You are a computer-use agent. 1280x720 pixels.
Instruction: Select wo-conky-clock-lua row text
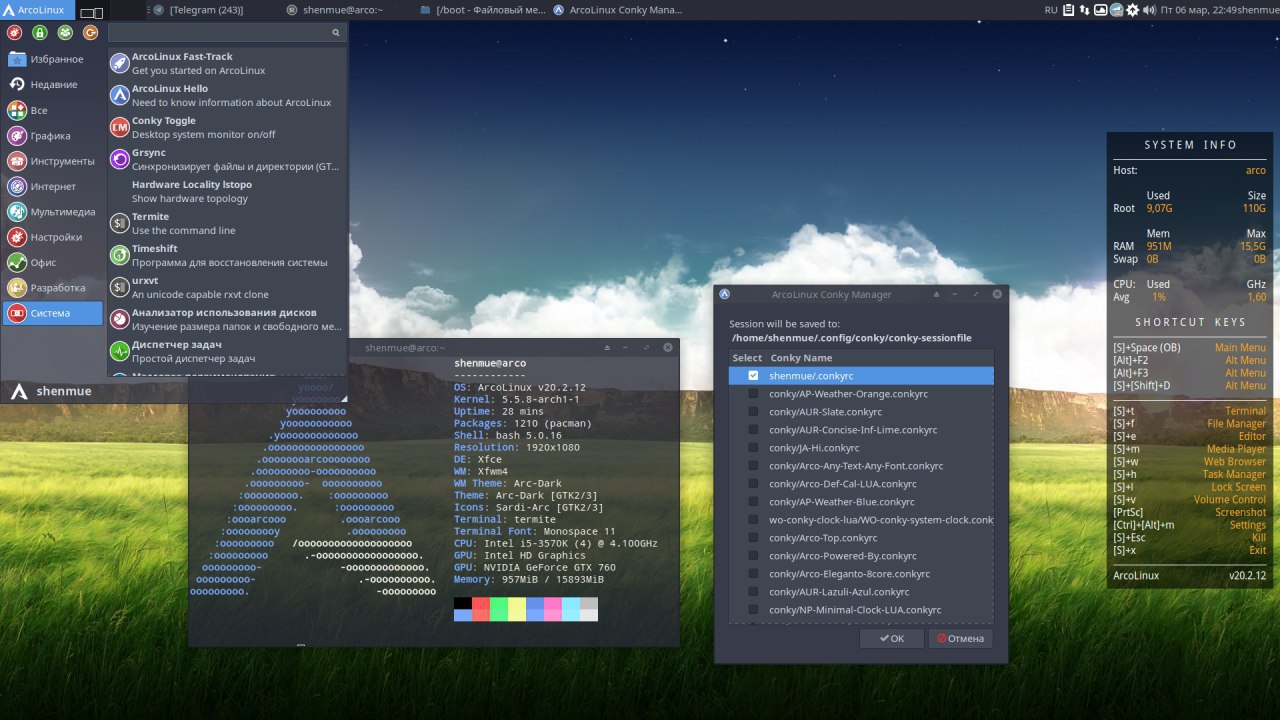(881, 520)
